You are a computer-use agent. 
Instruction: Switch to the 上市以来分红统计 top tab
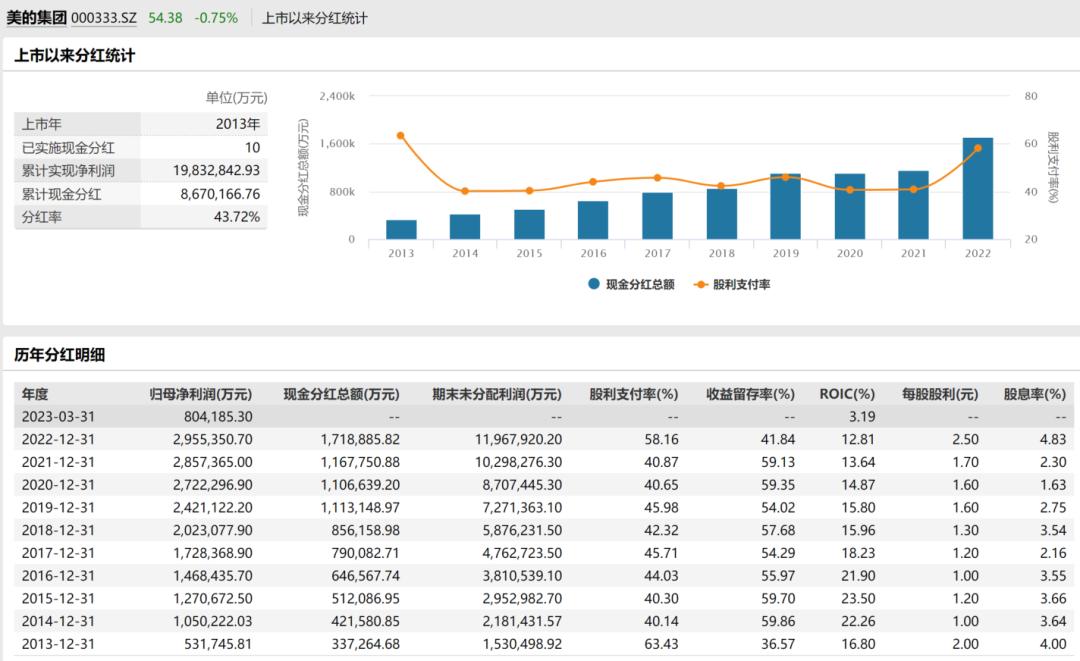pyautogui.click(x=315, y=18)
